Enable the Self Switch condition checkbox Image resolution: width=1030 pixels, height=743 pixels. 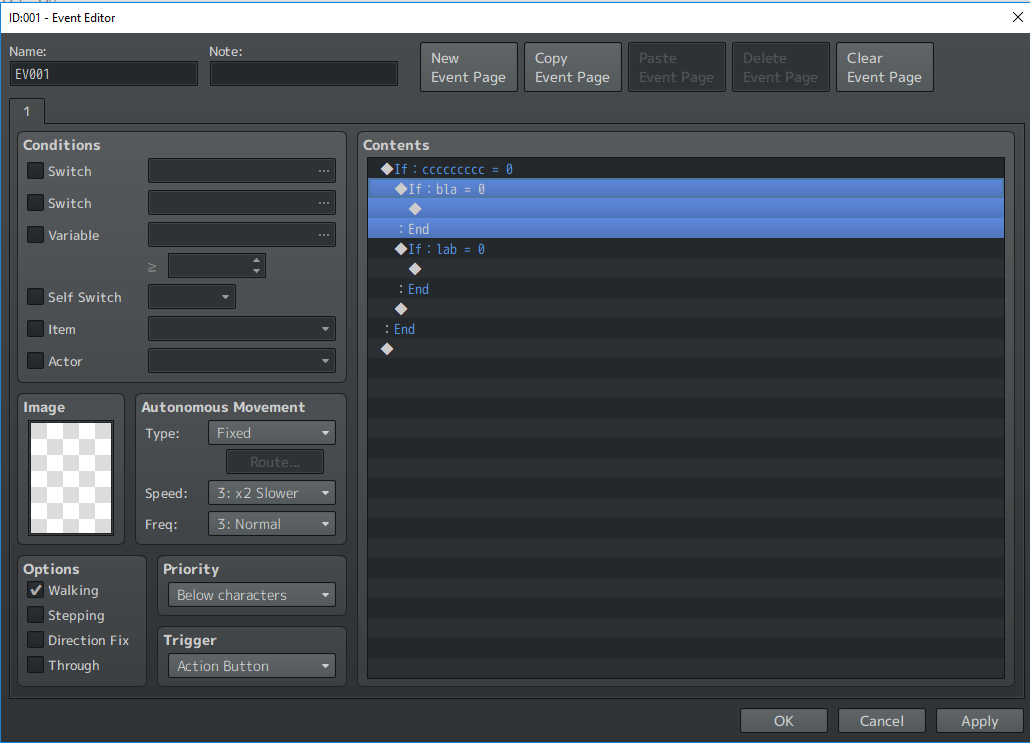point(35,297)
